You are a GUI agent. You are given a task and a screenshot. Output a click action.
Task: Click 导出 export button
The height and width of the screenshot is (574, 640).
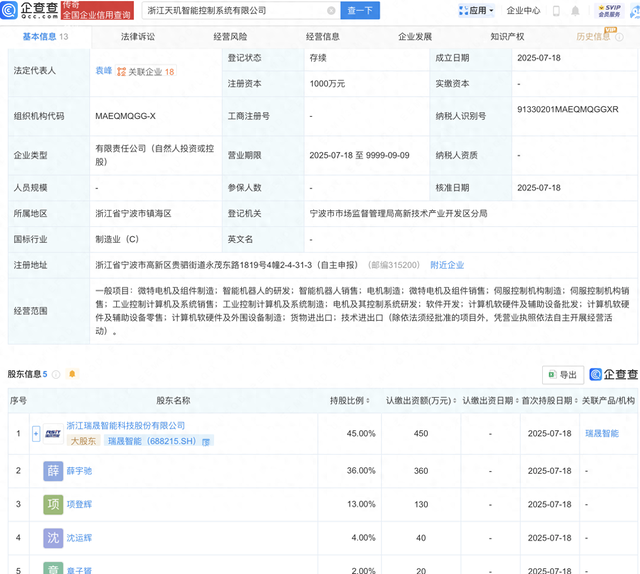click(563, 375)
